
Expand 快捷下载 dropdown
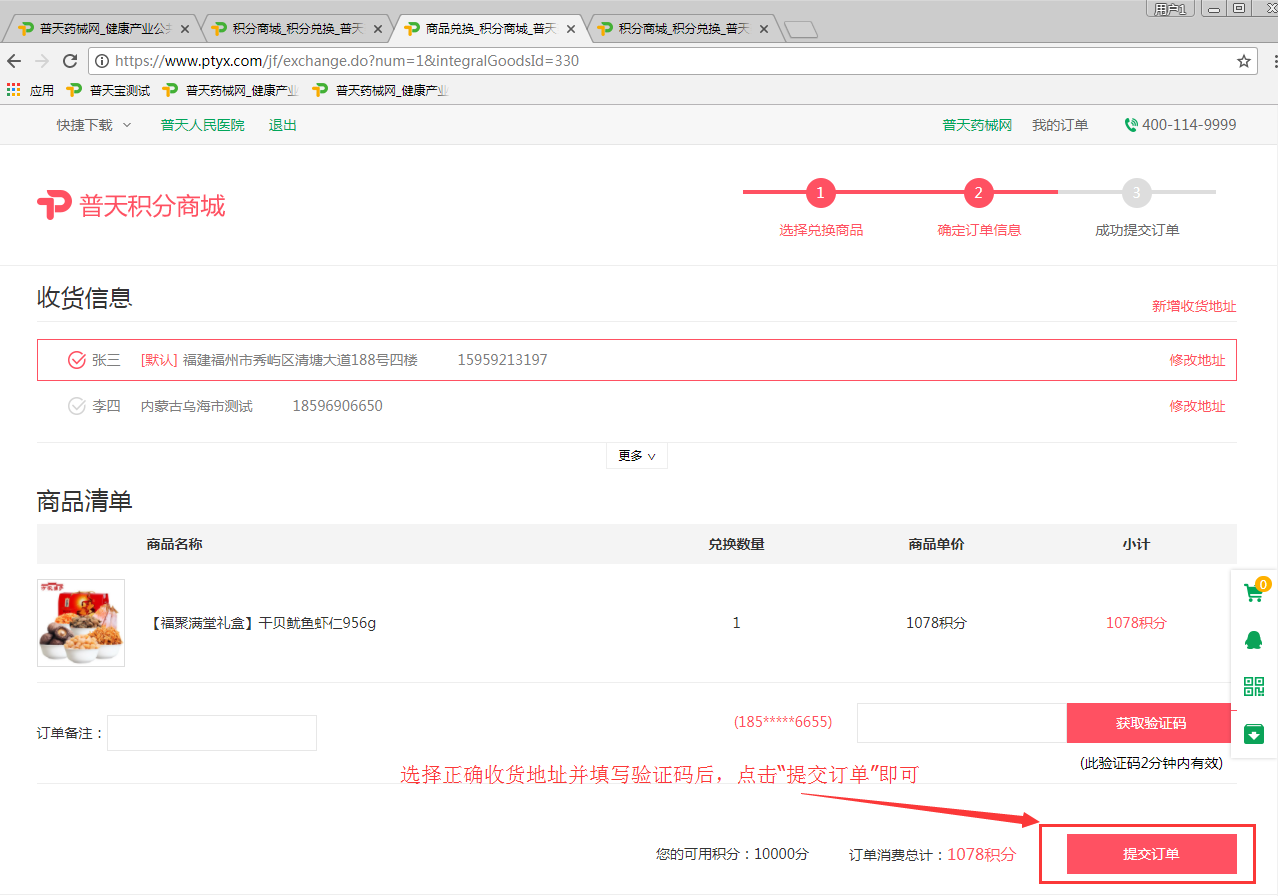click(94, 125)
